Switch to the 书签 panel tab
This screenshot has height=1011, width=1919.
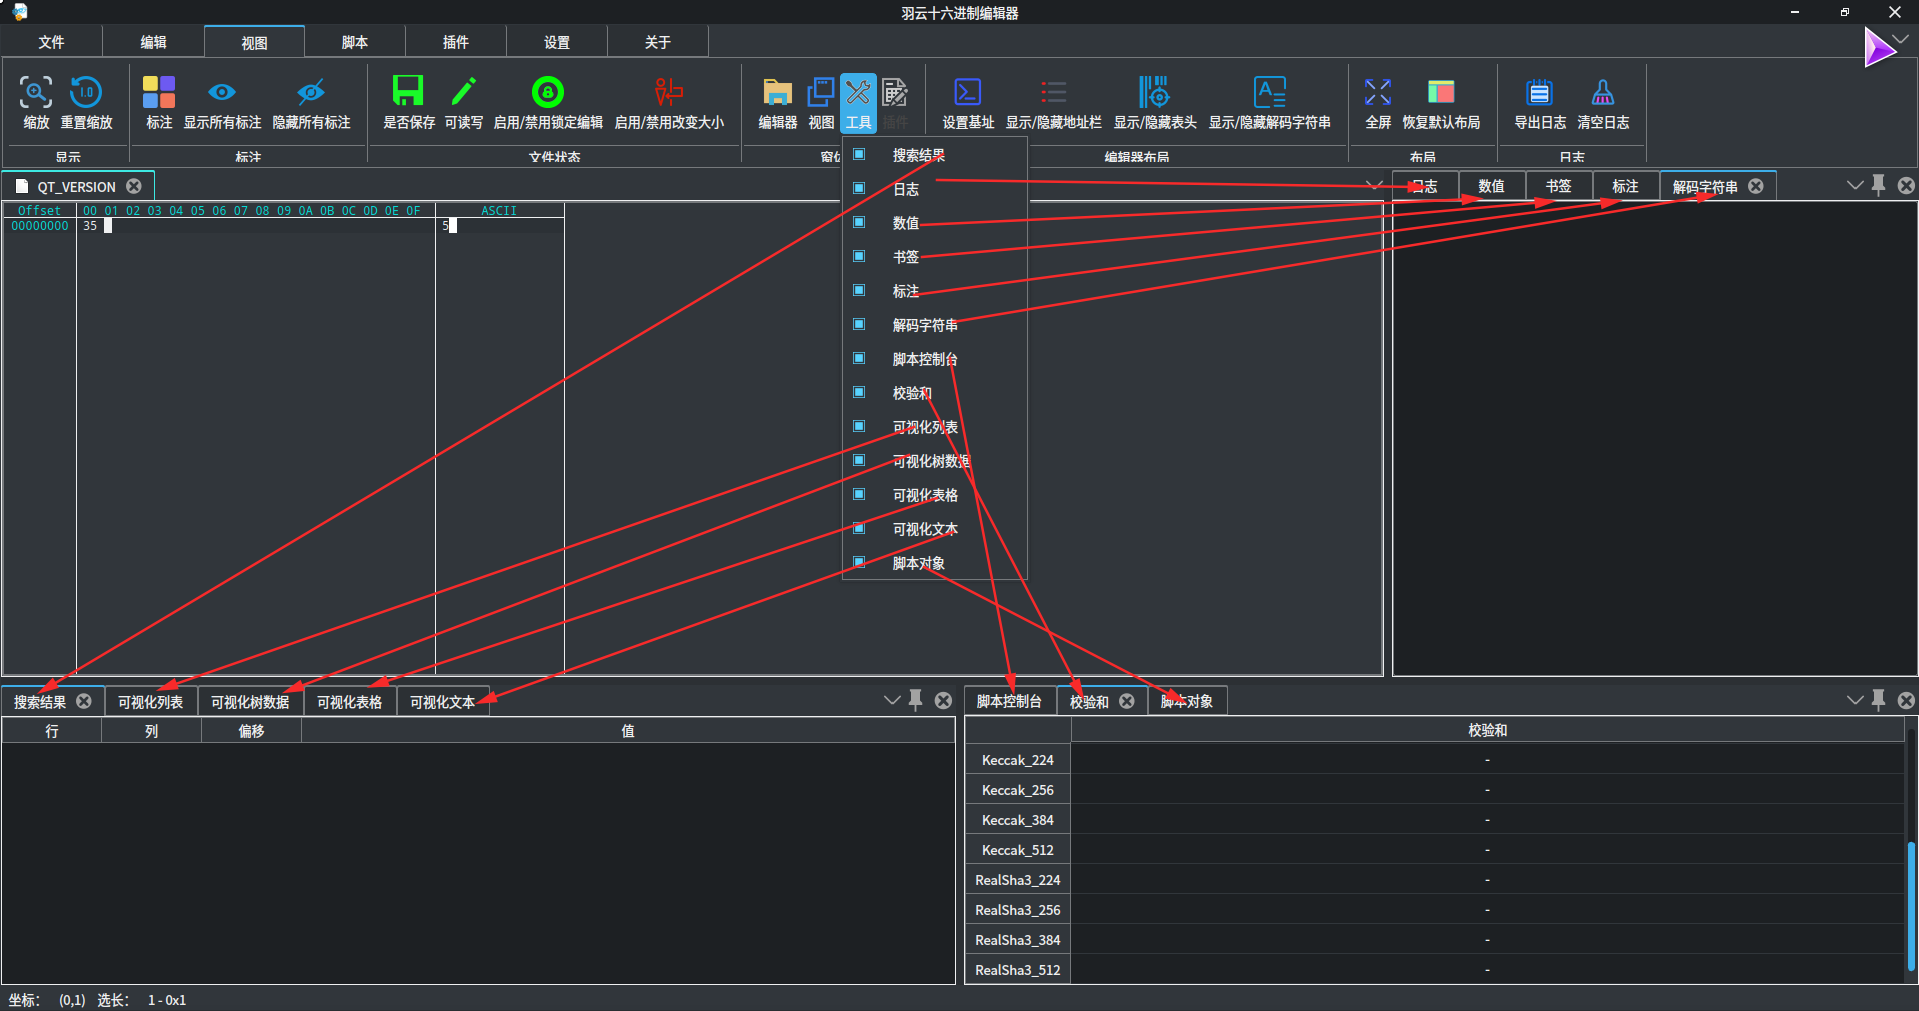click(x=1558, y=186)
